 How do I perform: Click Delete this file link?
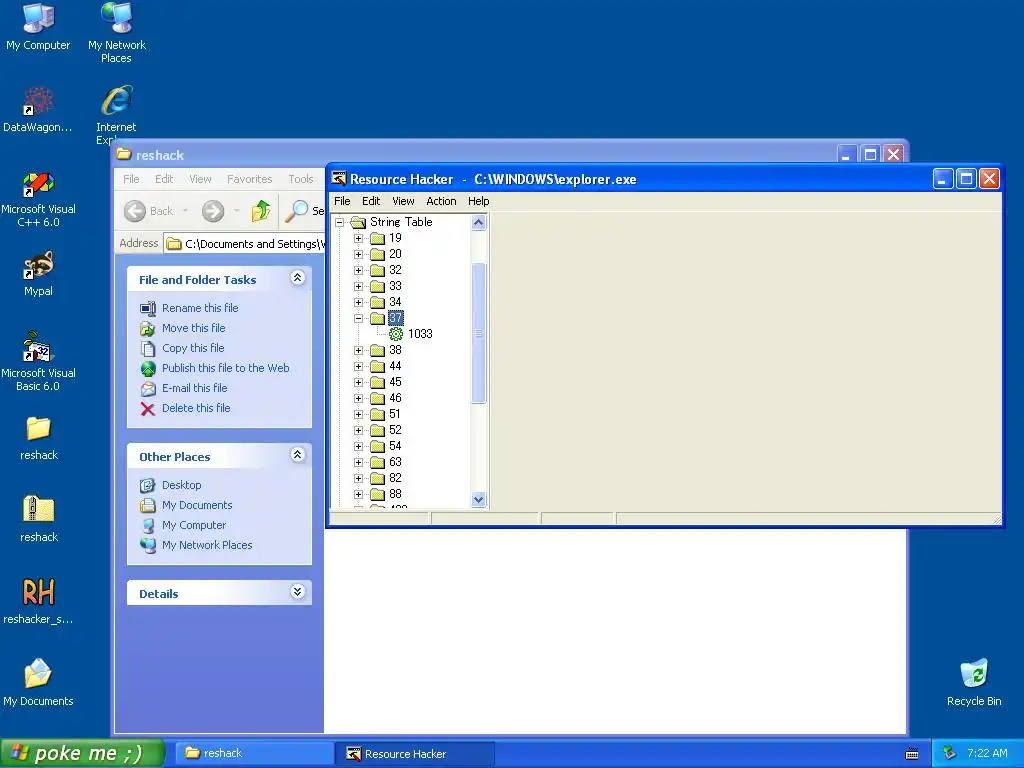196,408
